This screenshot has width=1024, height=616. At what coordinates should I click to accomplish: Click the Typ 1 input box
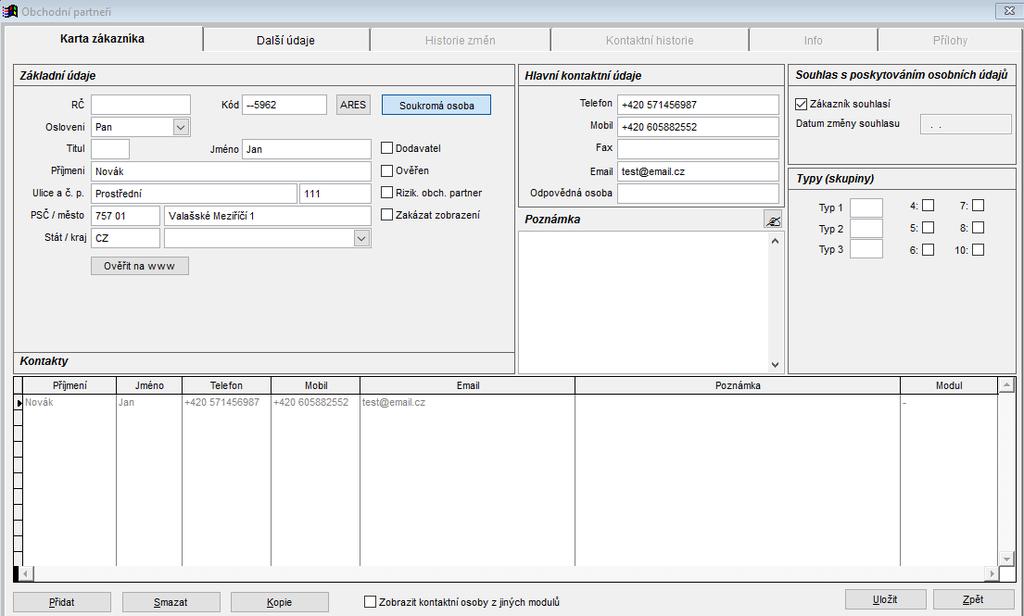(866, 208)
